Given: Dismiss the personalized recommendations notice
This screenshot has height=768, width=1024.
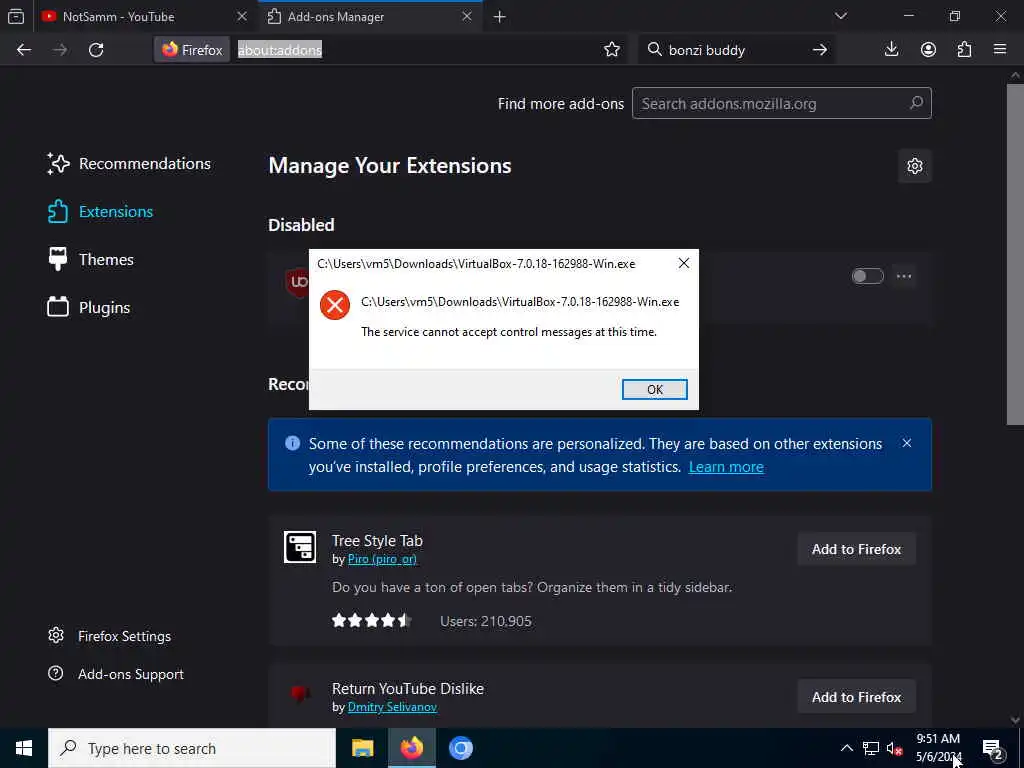Looking at the screenshot, I should (906, 443).
